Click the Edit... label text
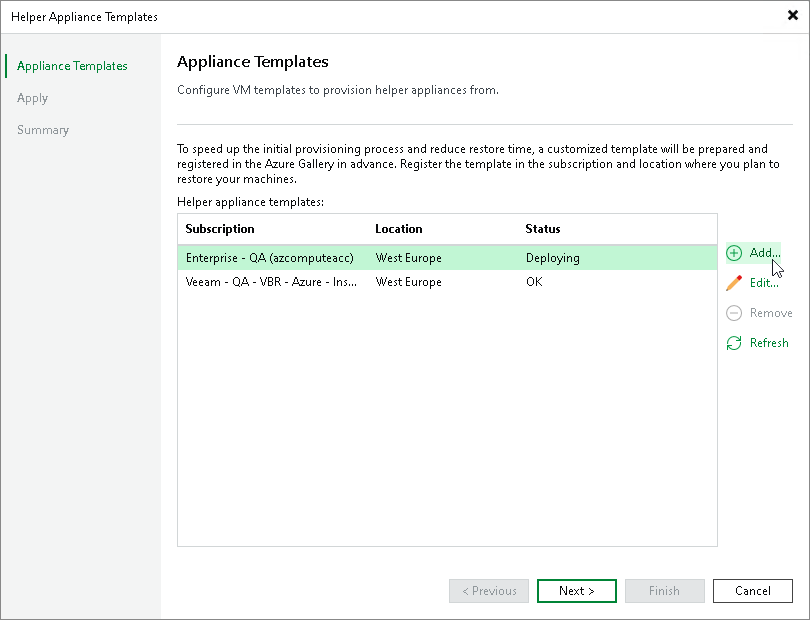Viewport: 810px width, 620px height. click(x=764, y=283)
